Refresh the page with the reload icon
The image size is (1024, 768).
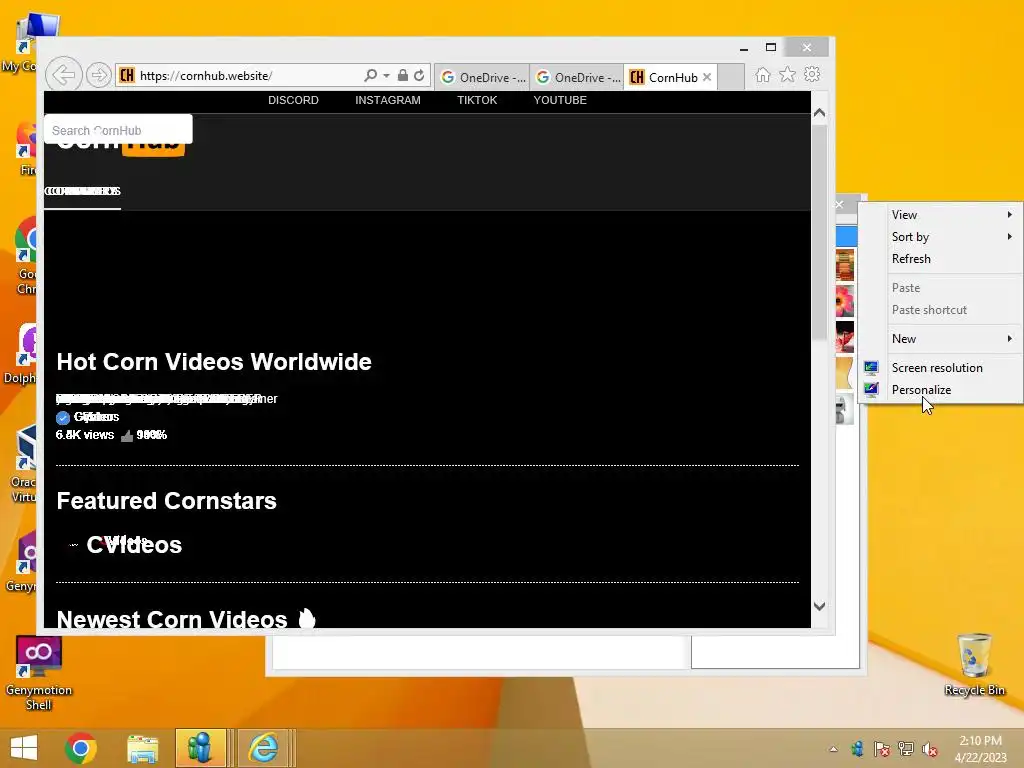click(x=419, y=75)
